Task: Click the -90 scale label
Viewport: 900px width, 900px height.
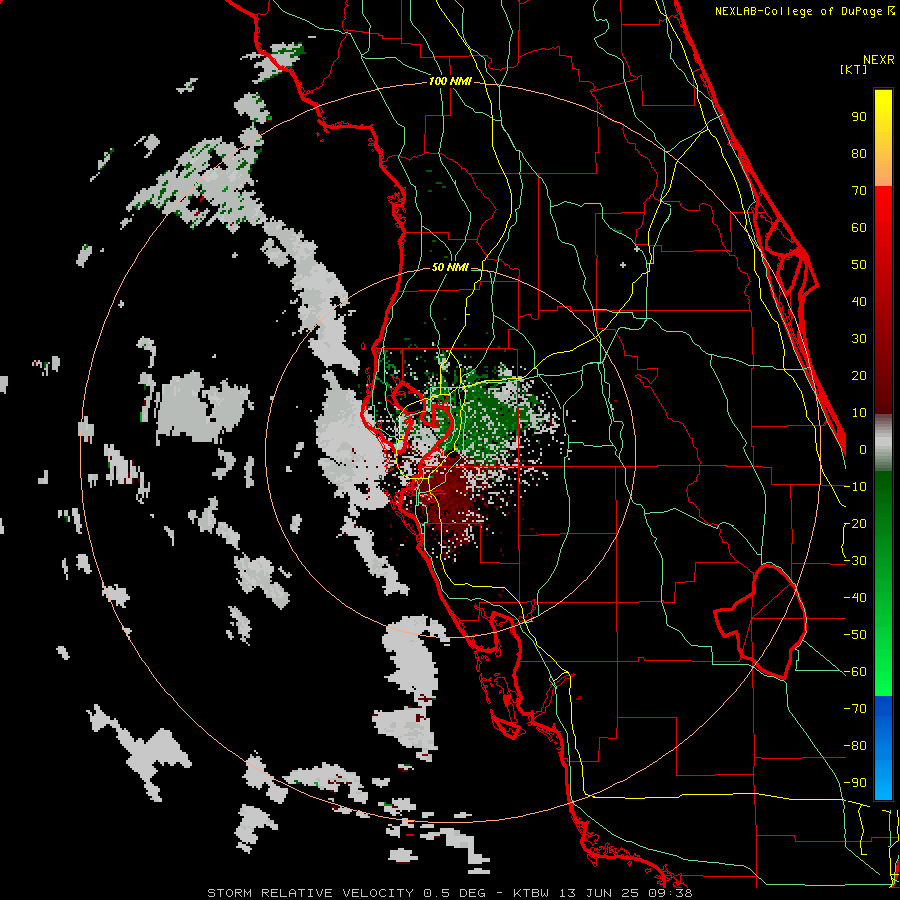Action: 855,783
